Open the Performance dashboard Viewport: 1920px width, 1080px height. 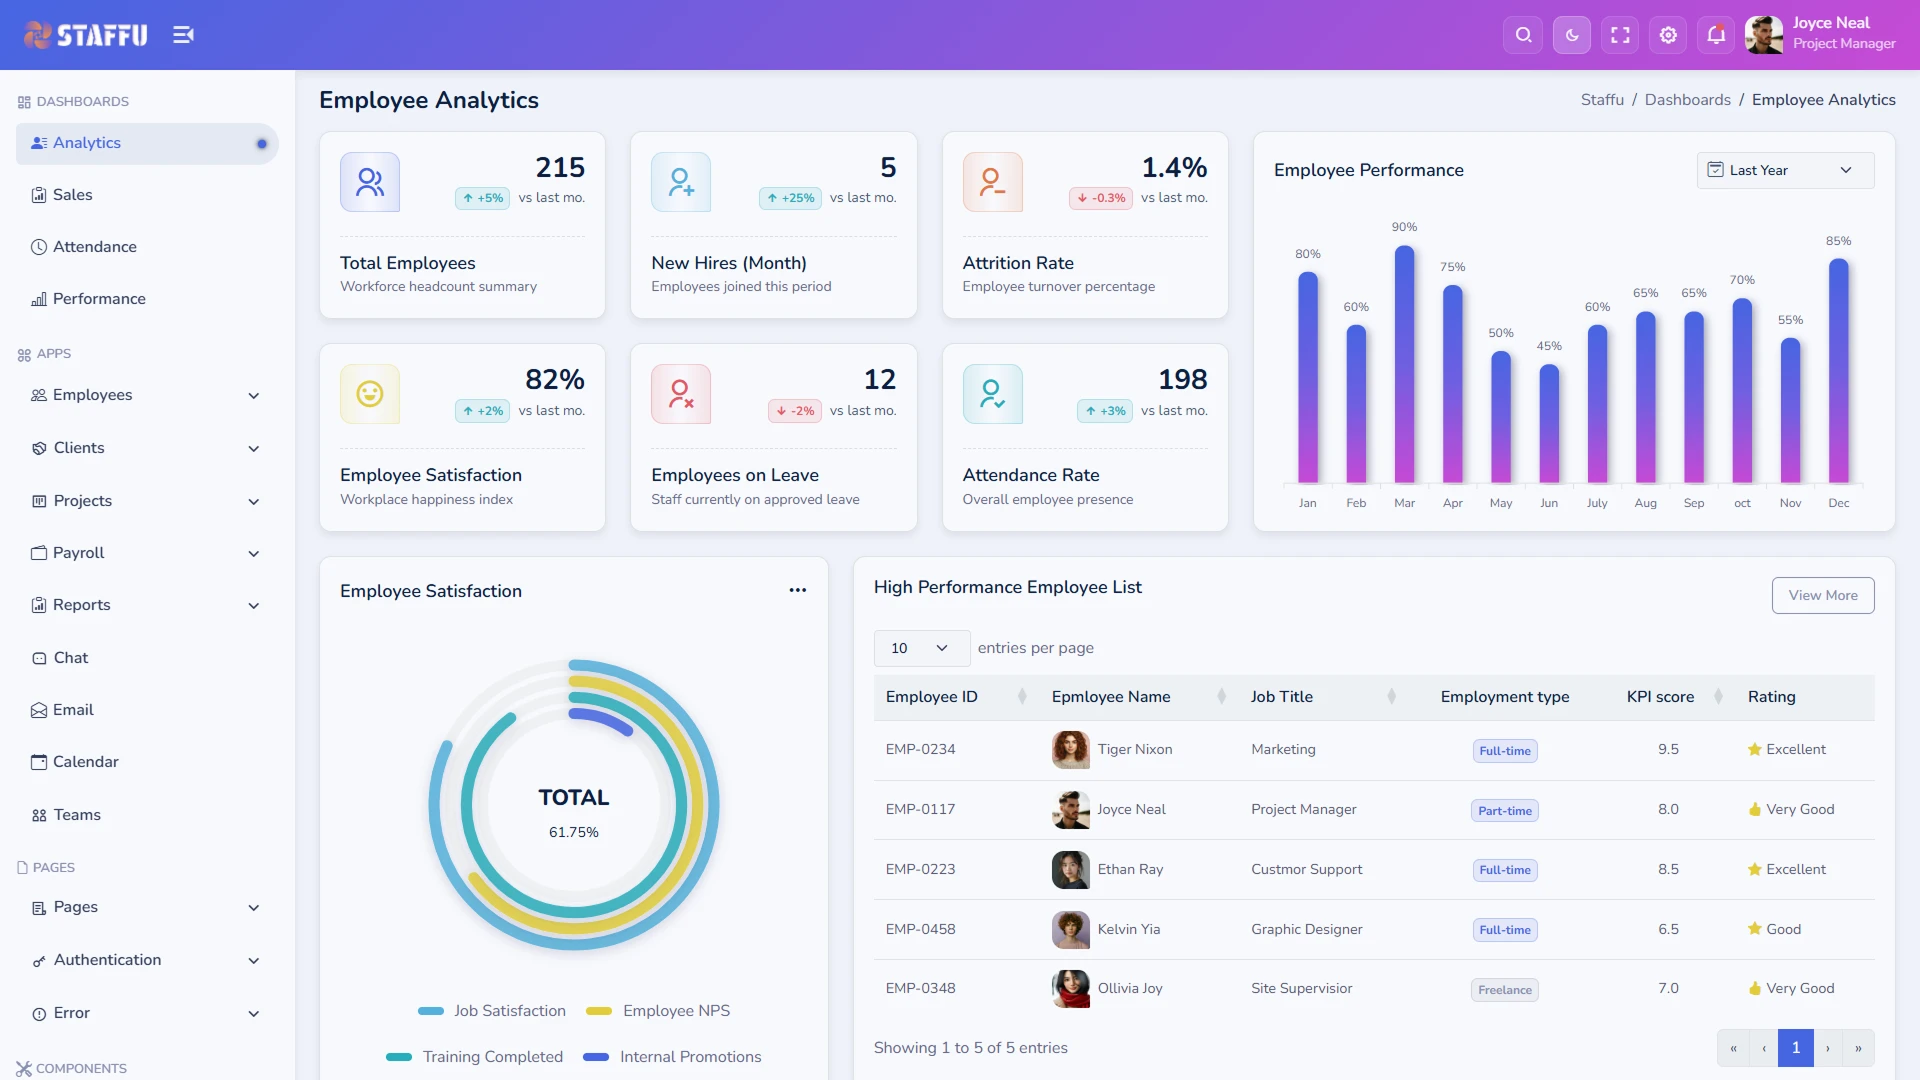pos(147,299)
